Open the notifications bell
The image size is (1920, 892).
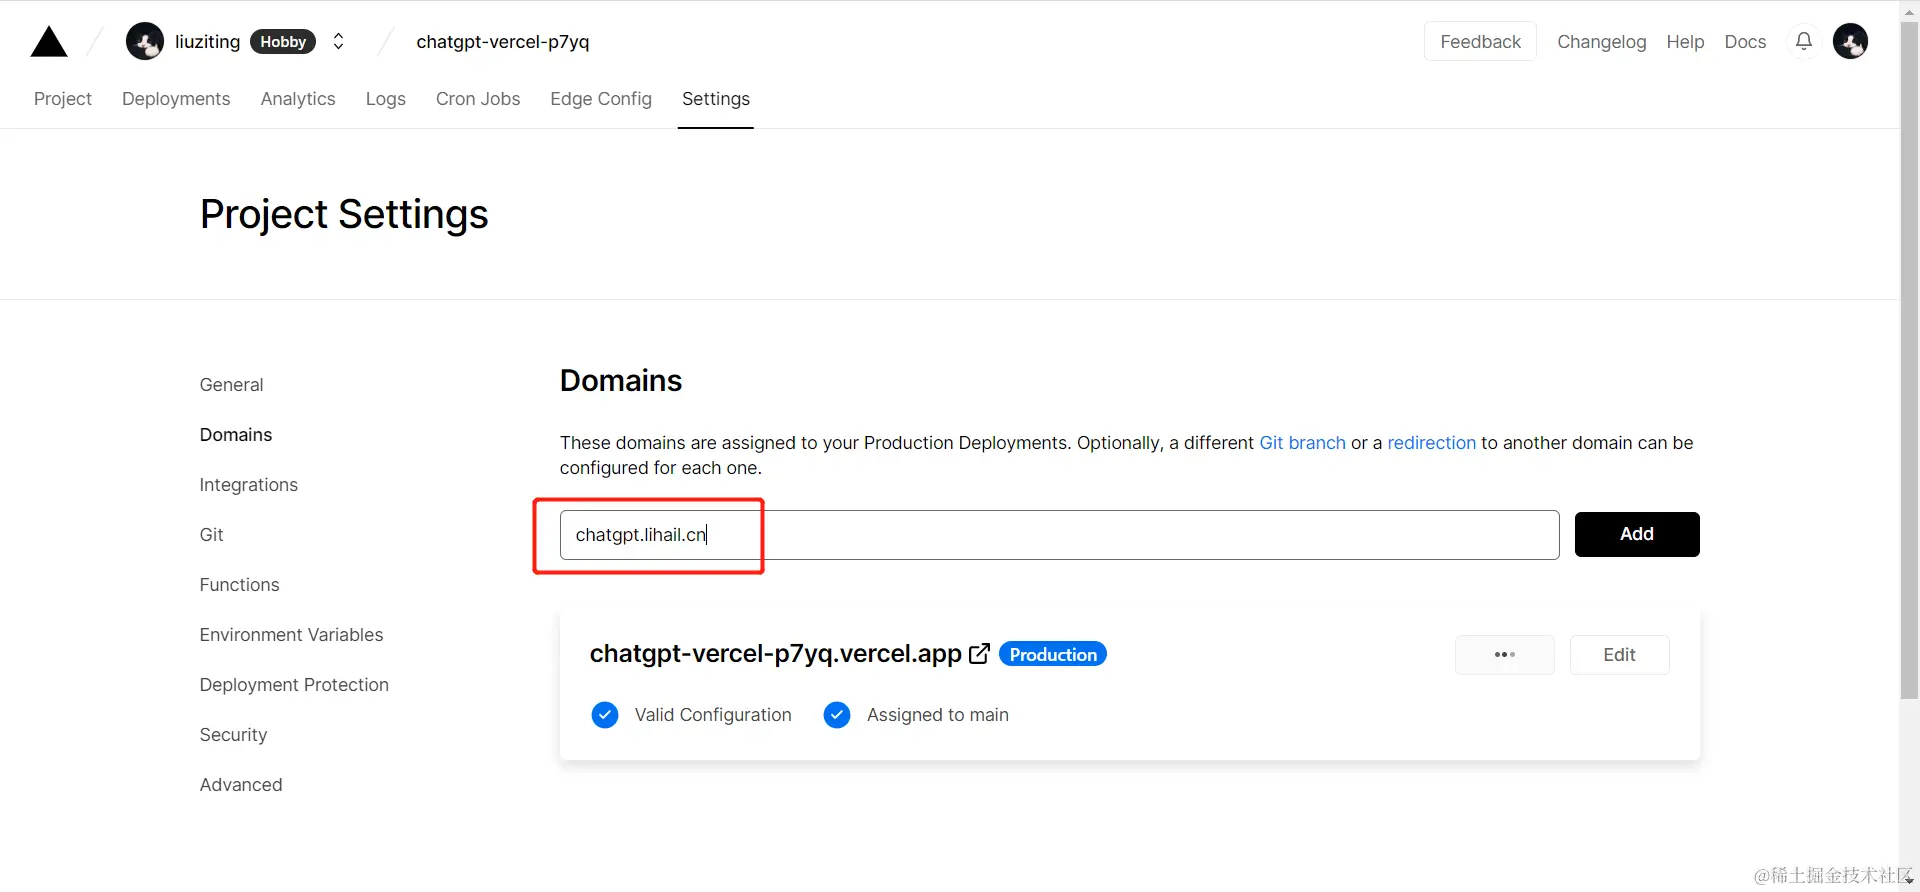tap(1804, 42)
